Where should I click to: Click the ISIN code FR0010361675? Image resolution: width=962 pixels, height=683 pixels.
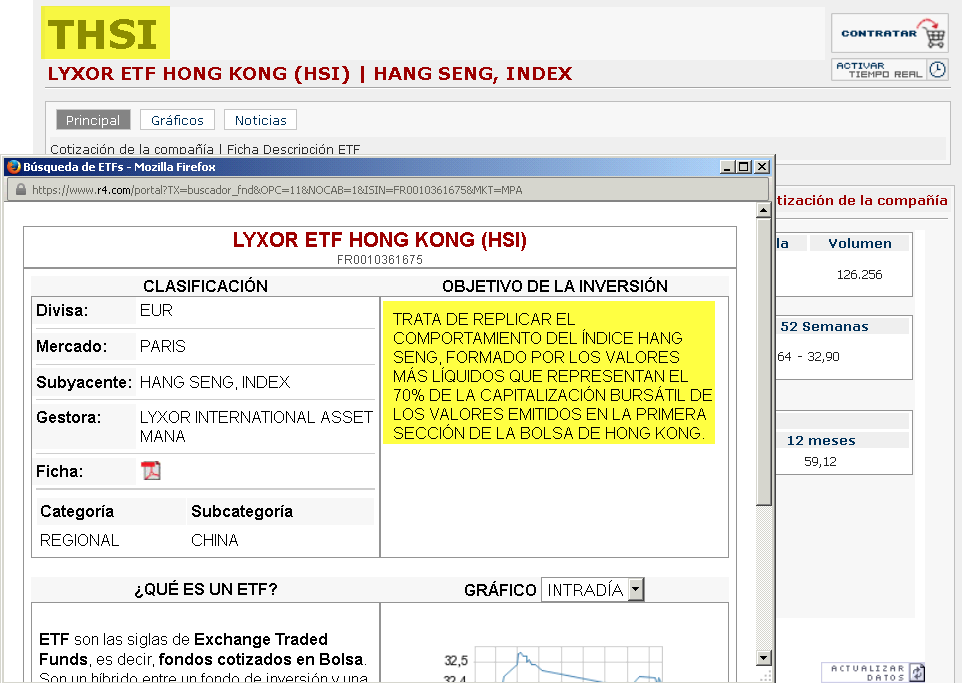(380, 260)
